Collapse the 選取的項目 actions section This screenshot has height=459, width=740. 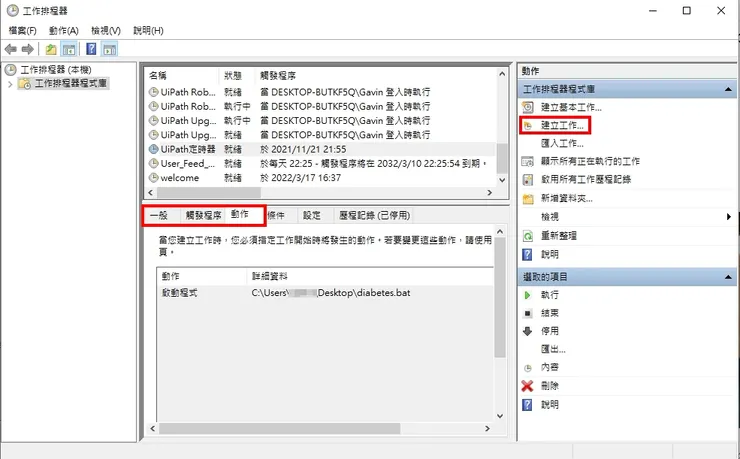click(x=728, y=277)
